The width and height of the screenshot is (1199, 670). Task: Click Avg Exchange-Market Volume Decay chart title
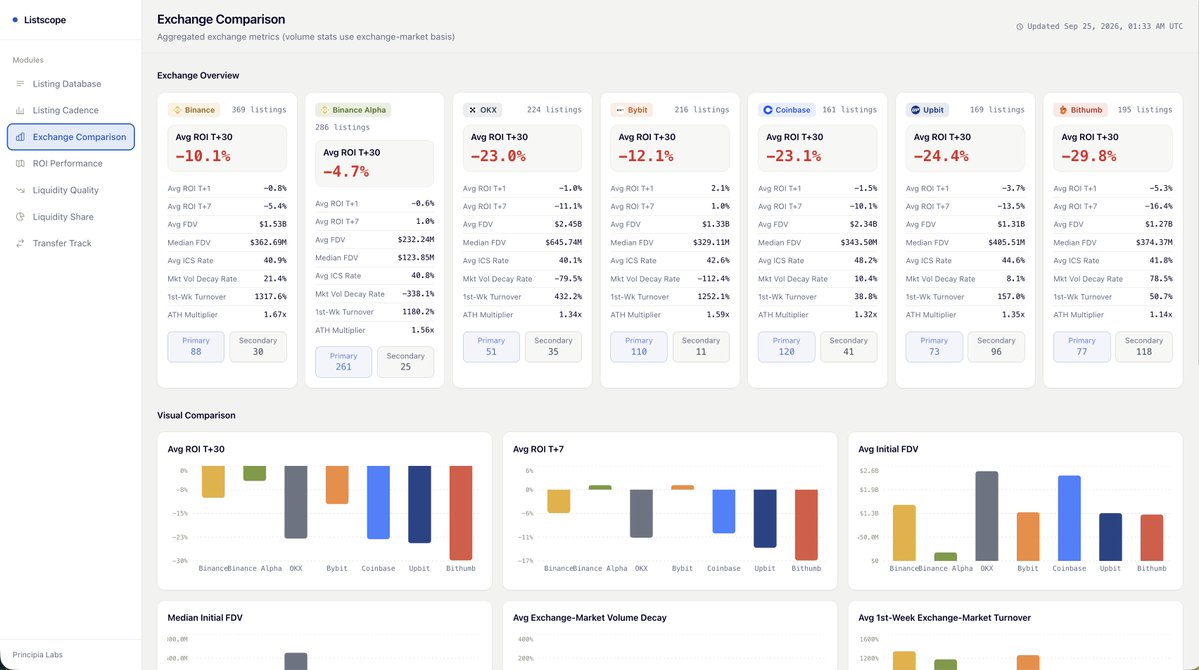(x=590, y=618)
